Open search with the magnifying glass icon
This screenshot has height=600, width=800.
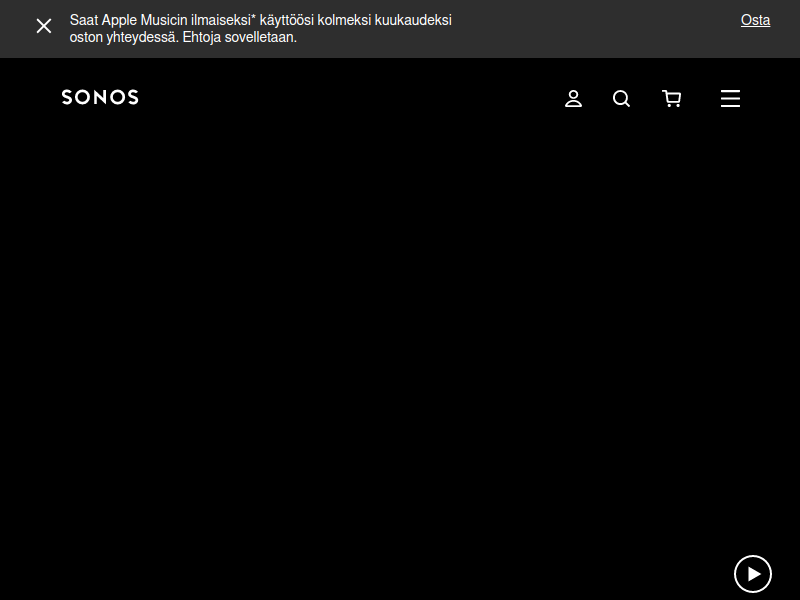tap(621, 98)
